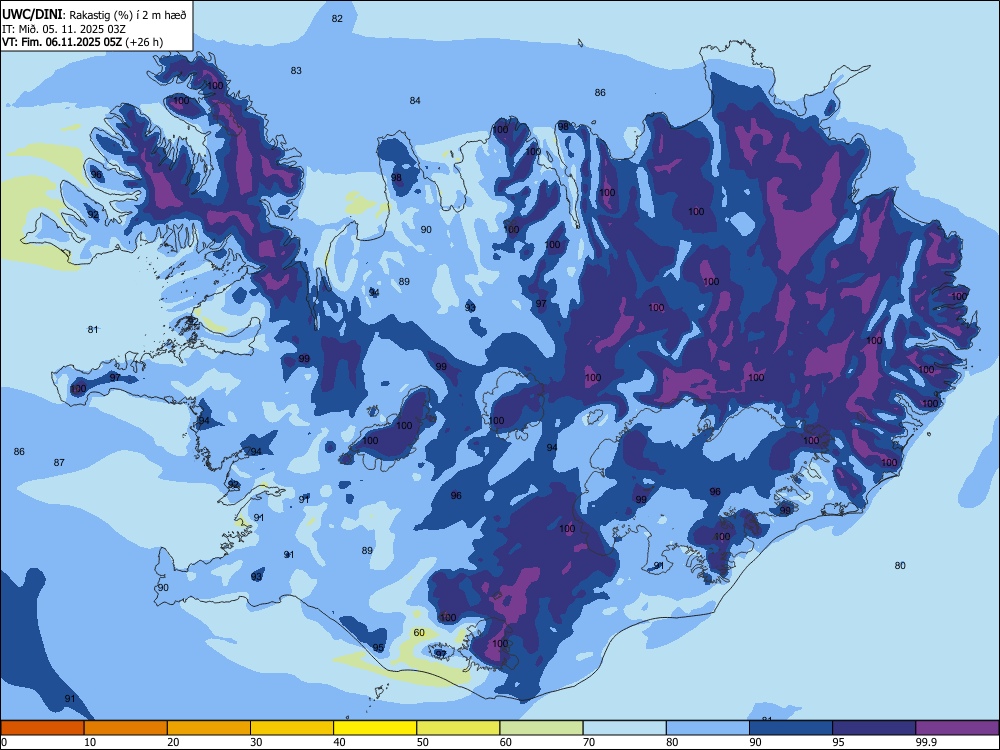Select the orange 10–20 legend color block
The height and width of the screenshot is (750, 1000).
point(126,728)
